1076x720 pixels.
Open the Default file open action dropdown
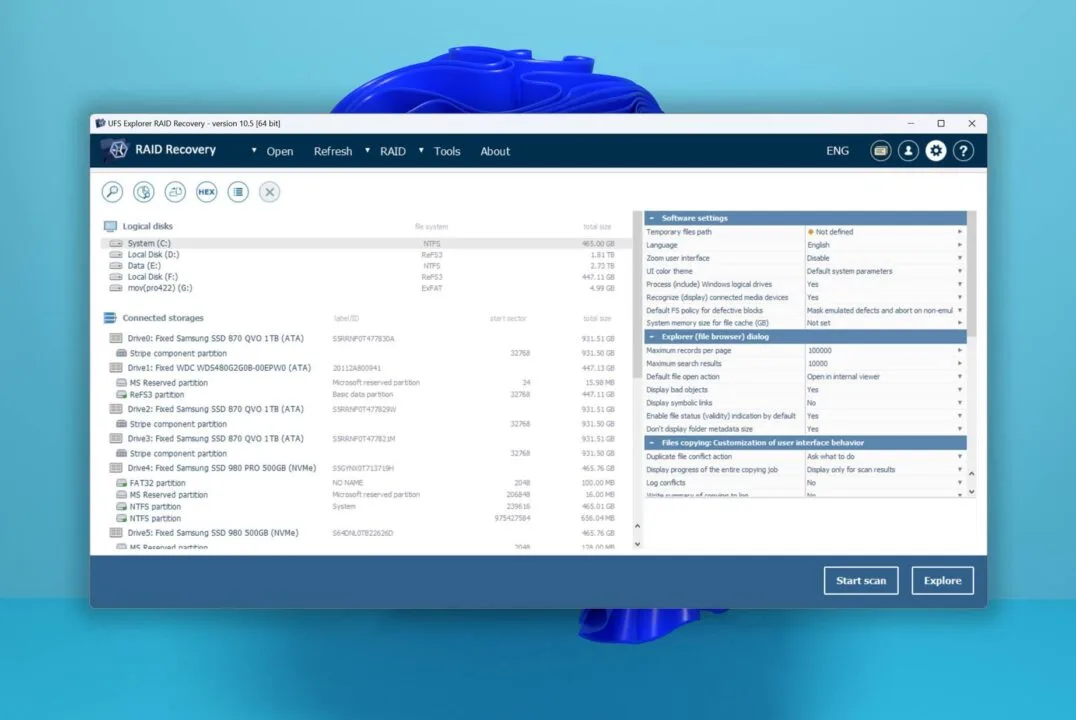pyautogui.click(x=959, y=377)
